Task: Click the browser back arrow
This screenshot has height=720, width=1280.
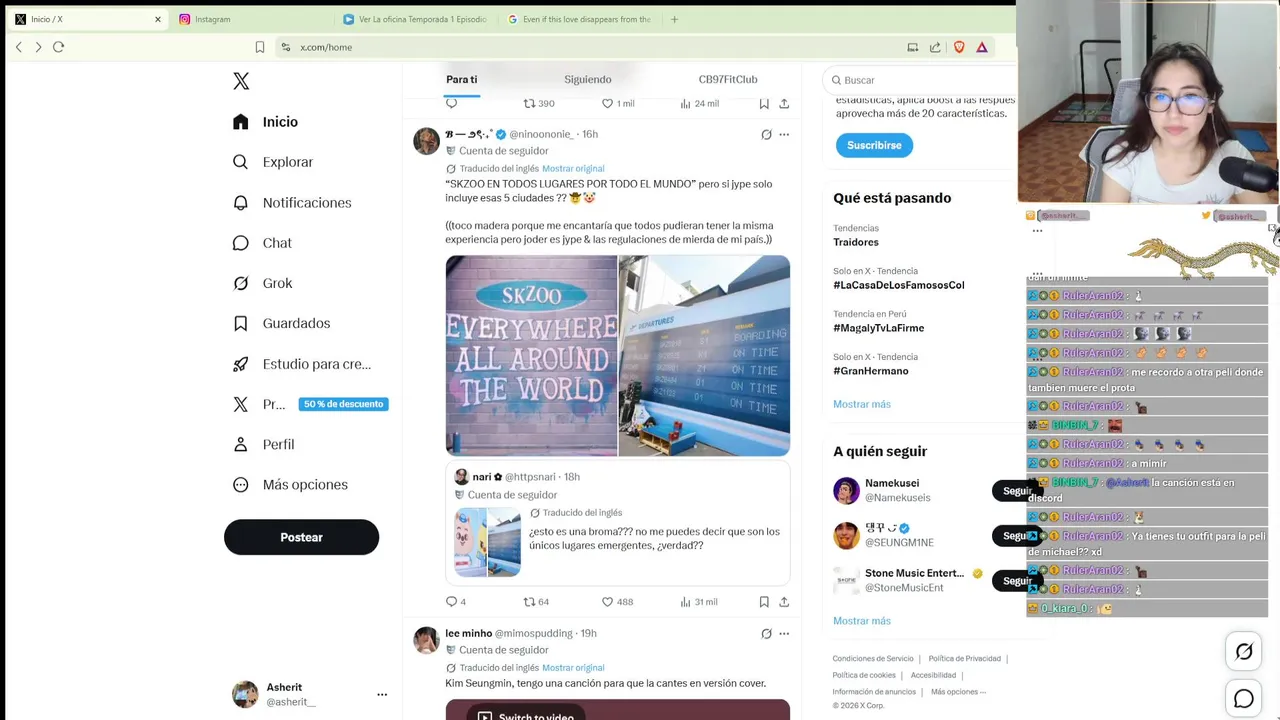Action: 18,47
